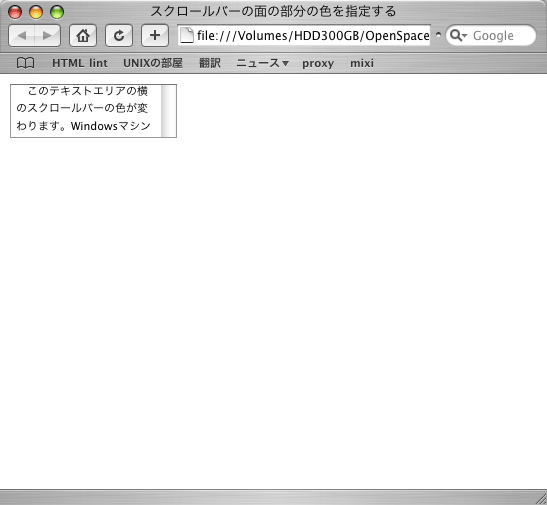
Task: Click the page icon in the address bar
Action: (187, 35)
